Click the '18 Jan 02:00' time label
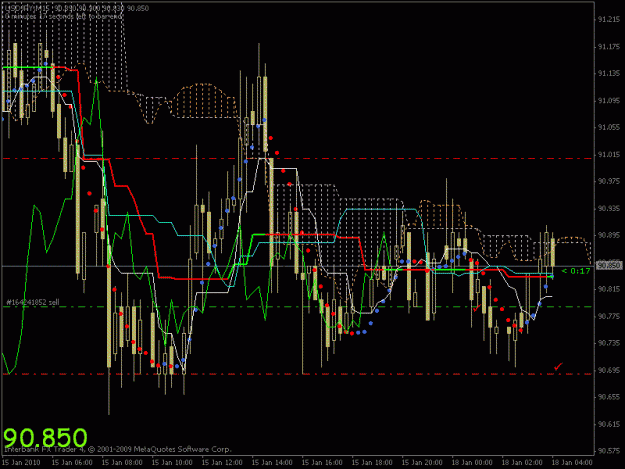The image size is (625, 469). 522,462
